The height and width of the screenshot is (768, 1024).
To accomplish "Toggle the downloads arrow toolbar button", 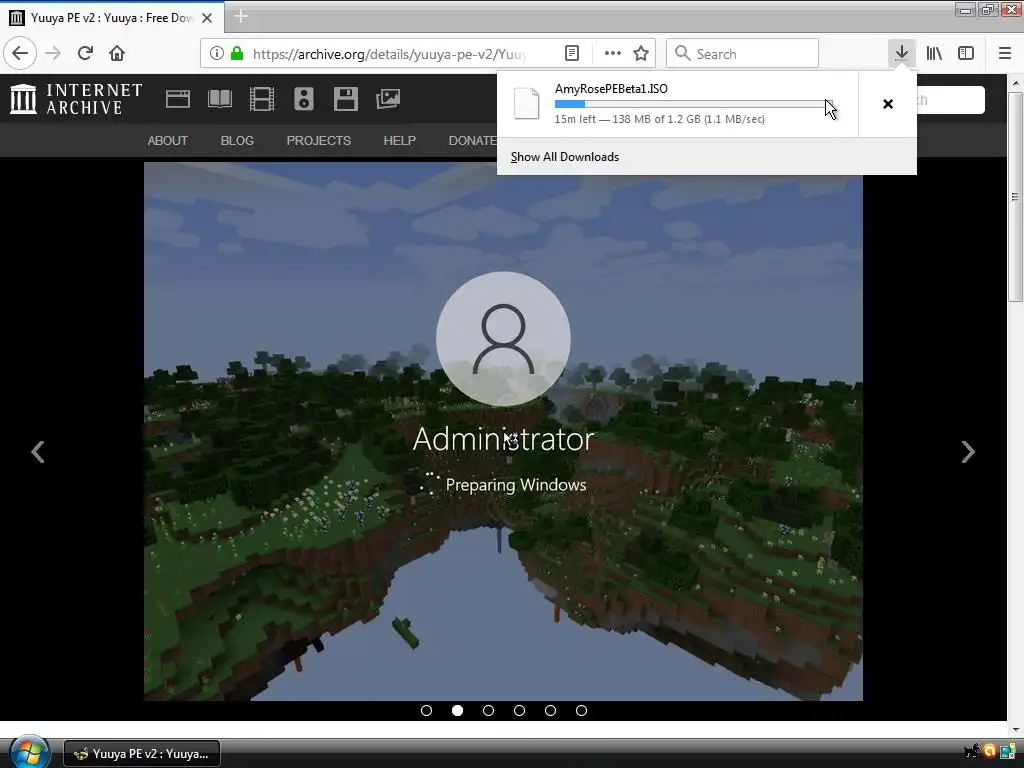I will (902, 53).
